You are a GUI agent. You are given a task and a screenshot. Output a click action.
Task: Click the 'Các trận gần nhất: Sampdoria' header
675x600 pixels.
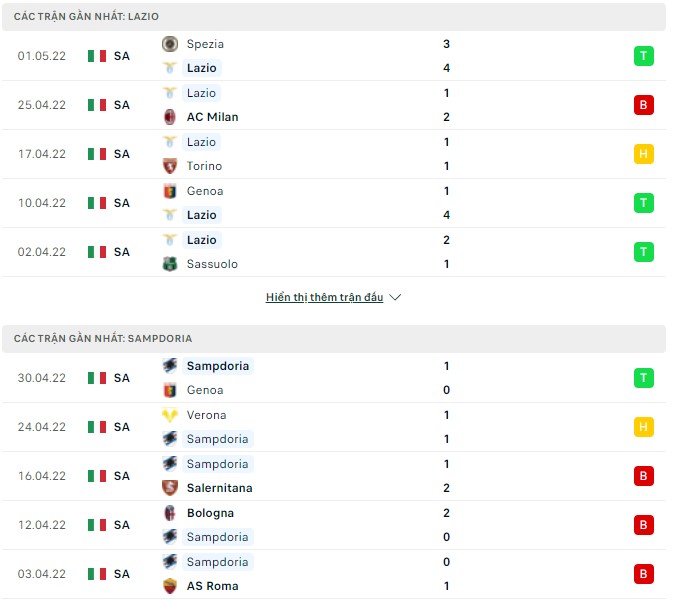[x=103, y=339]
